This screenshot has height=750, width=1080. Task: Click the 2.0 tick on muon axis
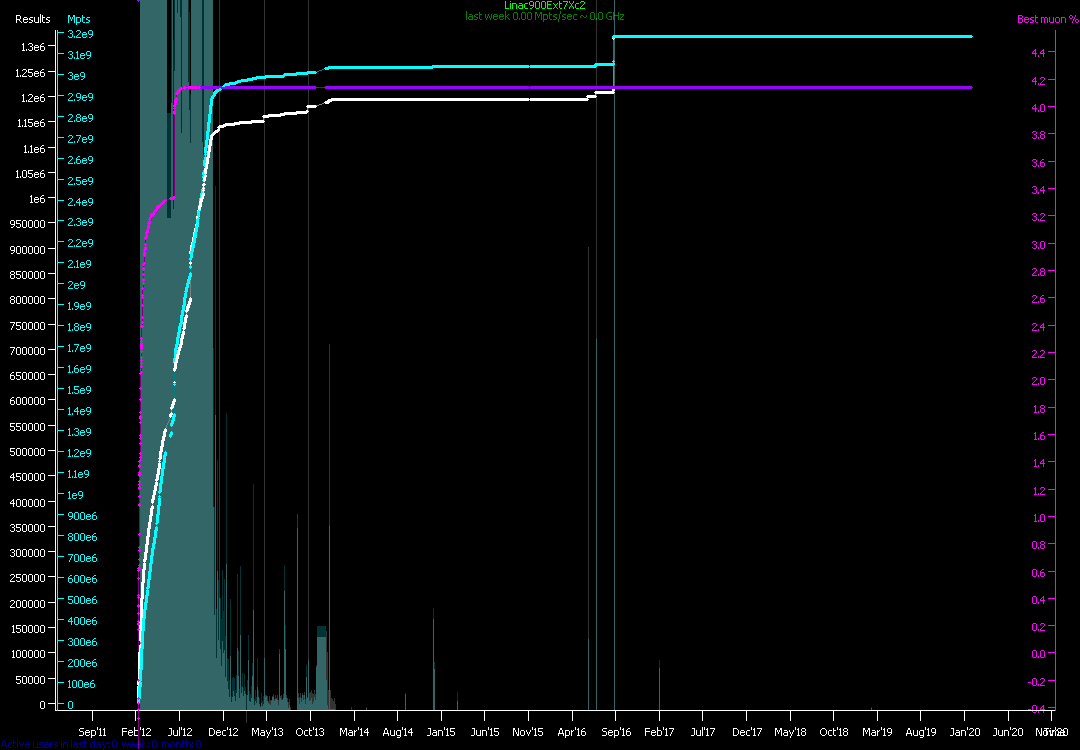point(1037,381)
